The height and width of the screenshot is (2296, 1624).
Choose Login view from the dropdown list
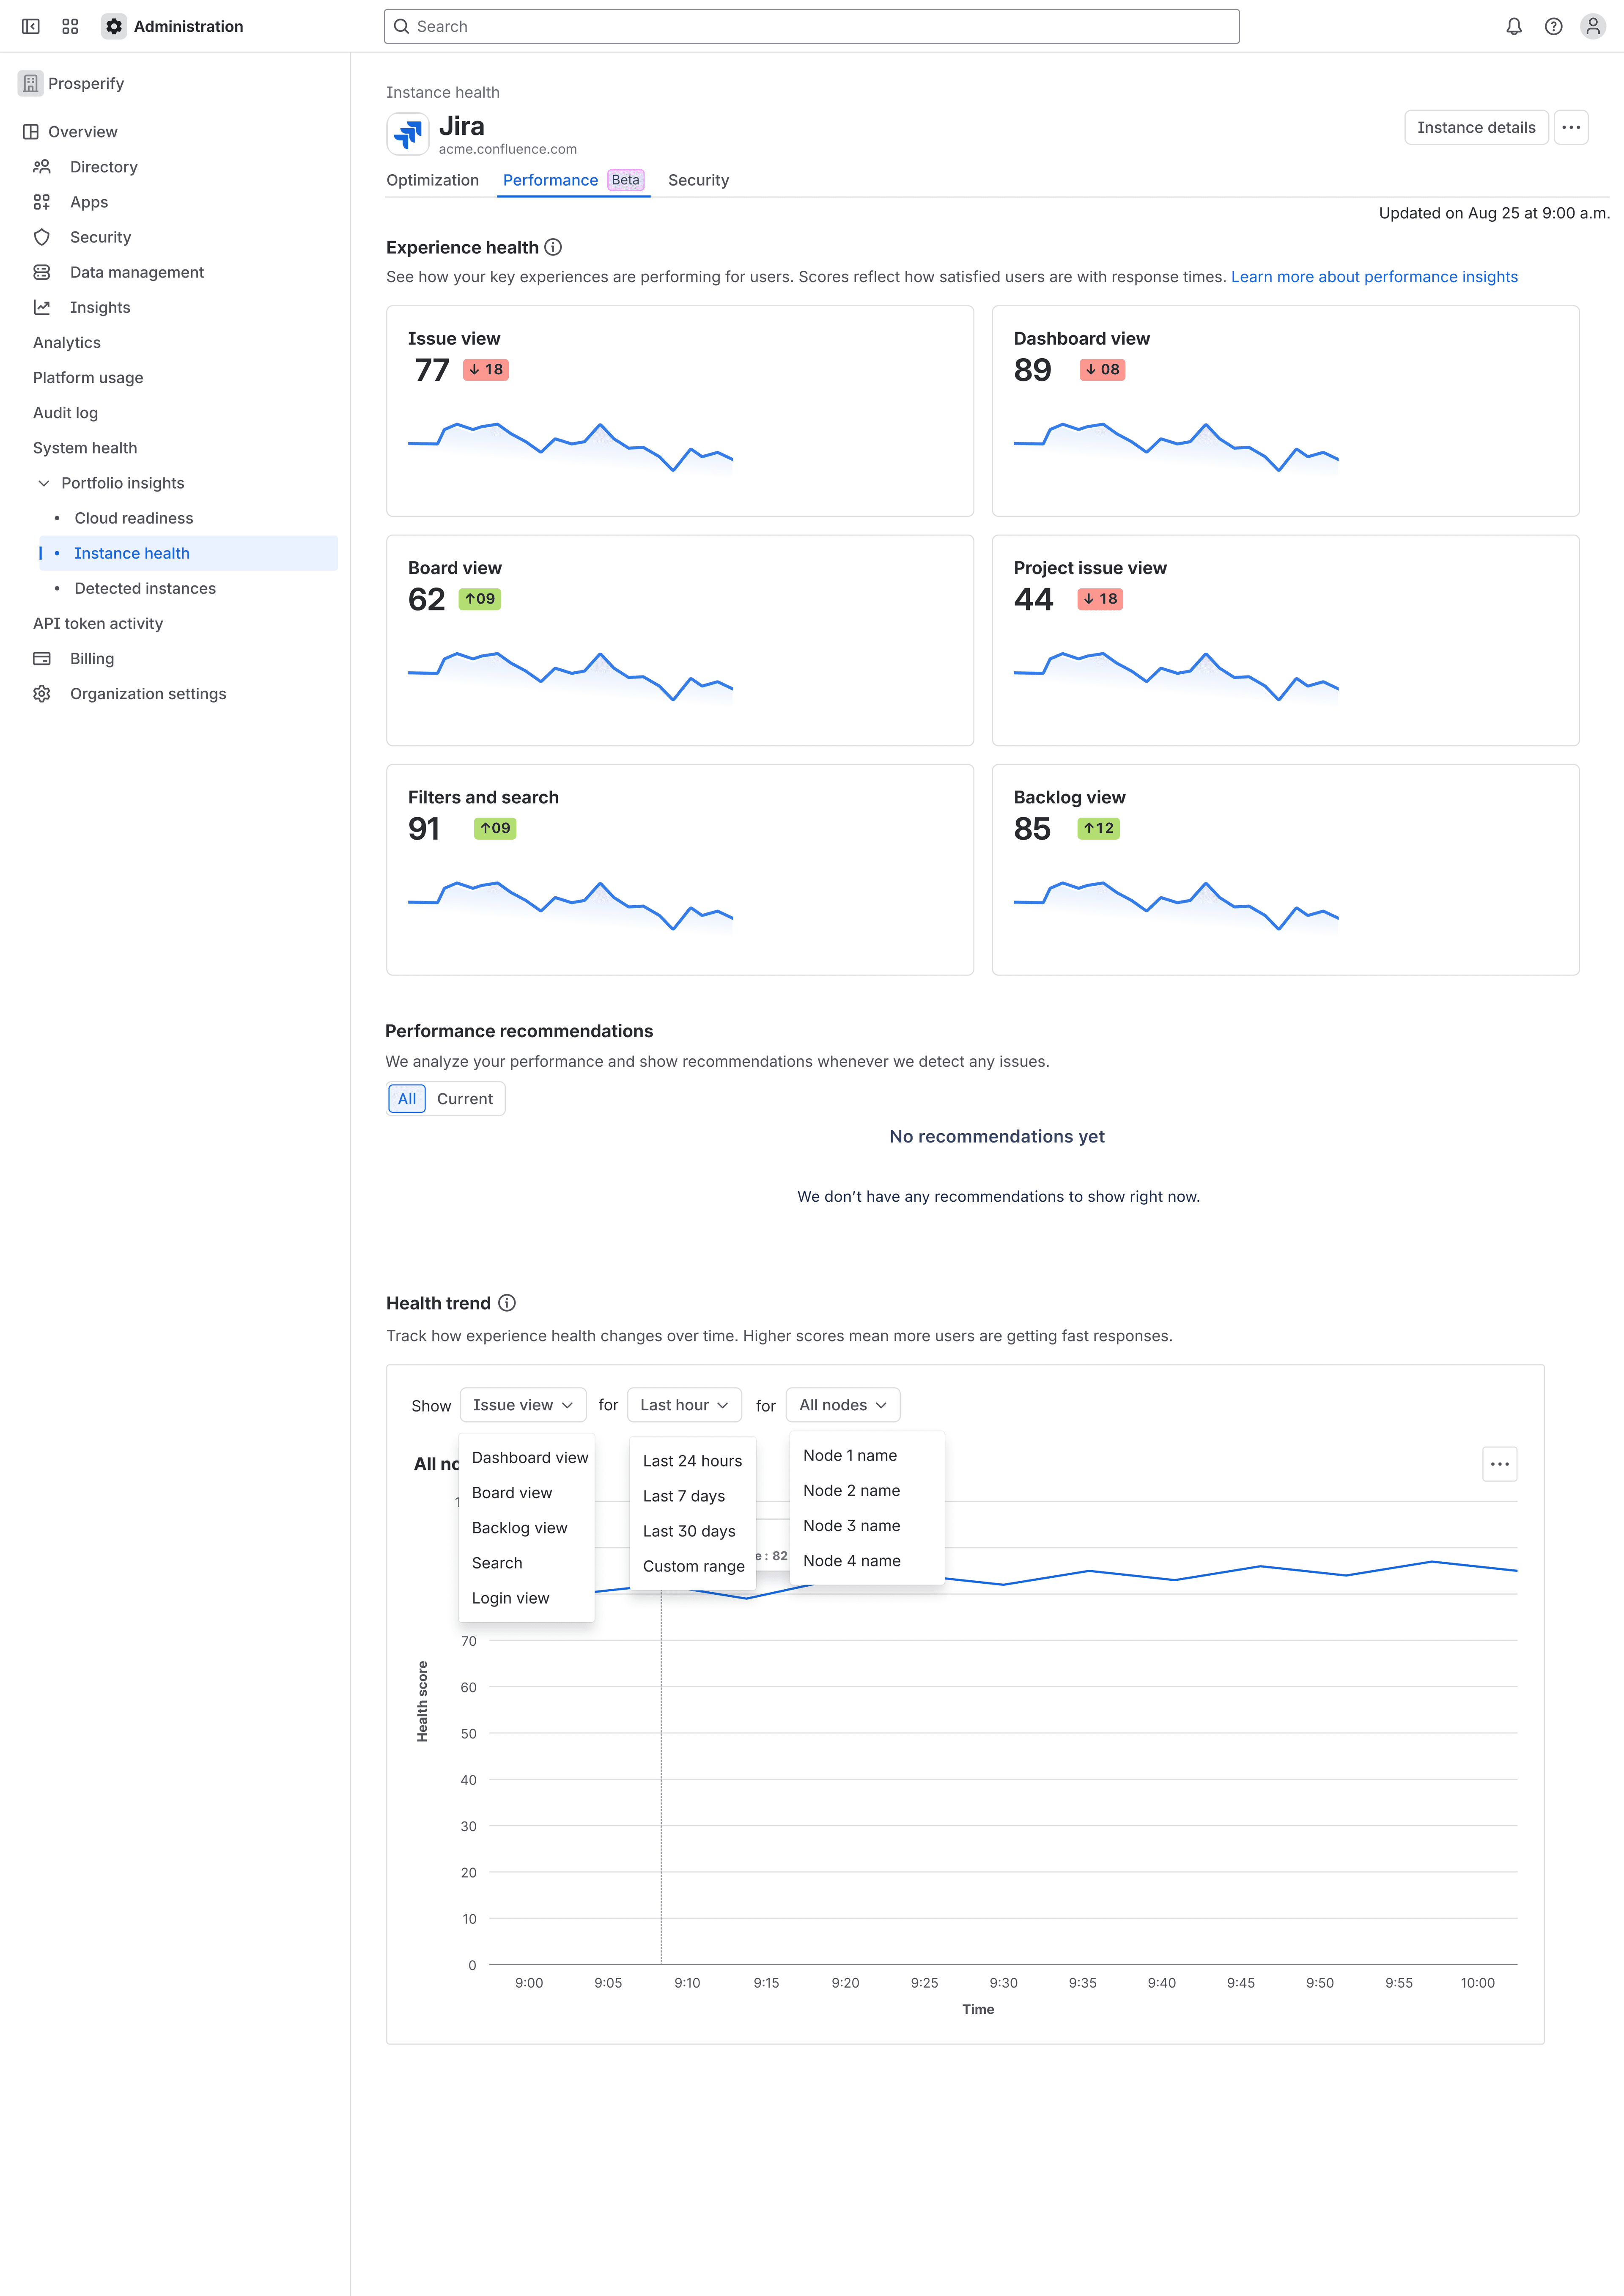coord(527,1598)
